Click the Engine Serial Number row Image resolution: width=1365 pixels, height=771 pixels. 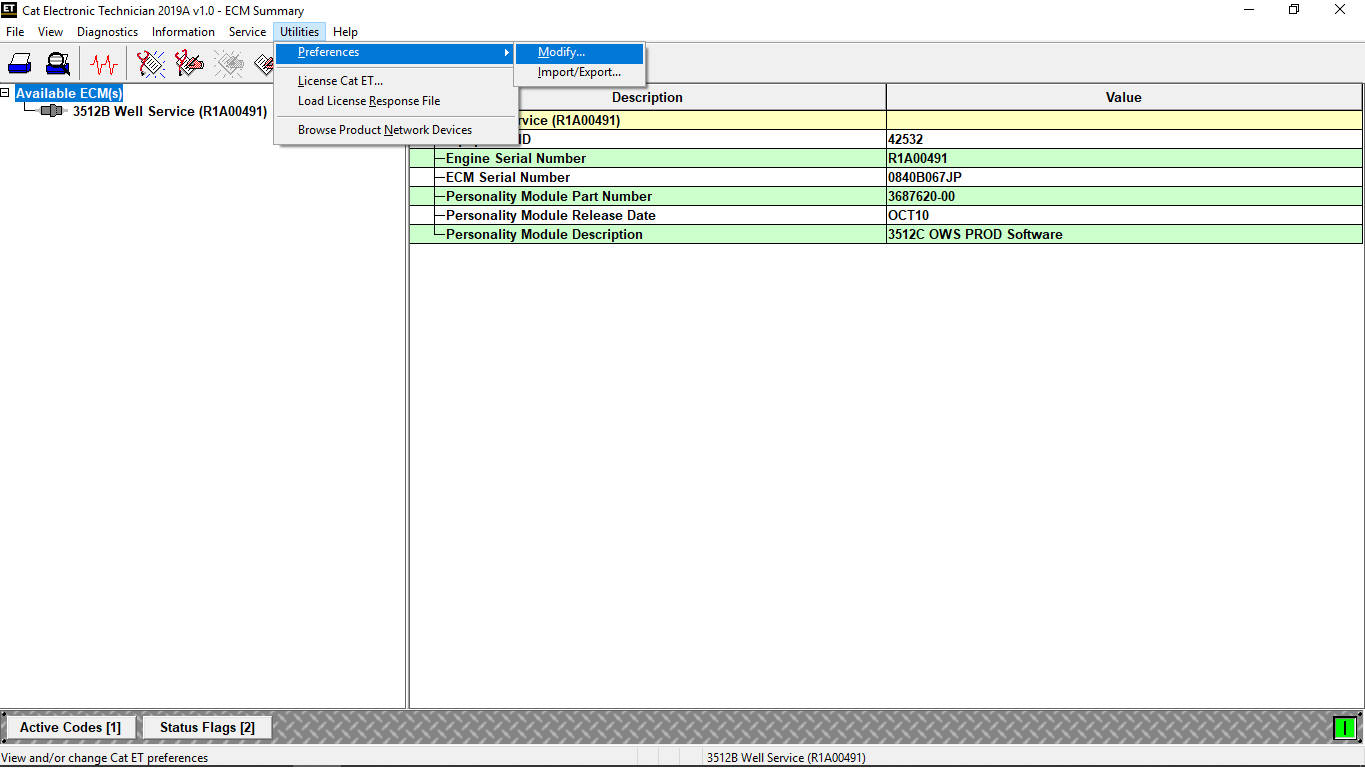click(886, 158)
